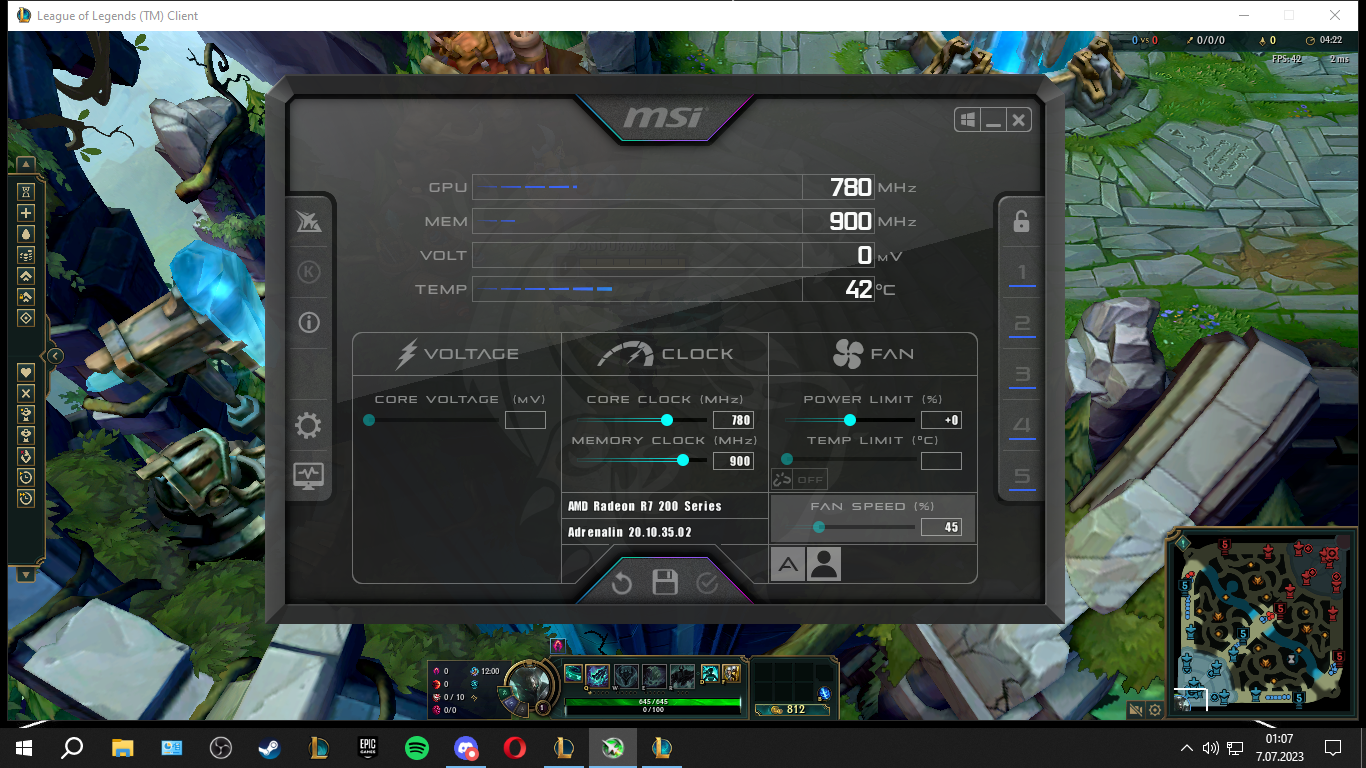
Task: Click the Fan header icon
Action: tap(848, 354)
